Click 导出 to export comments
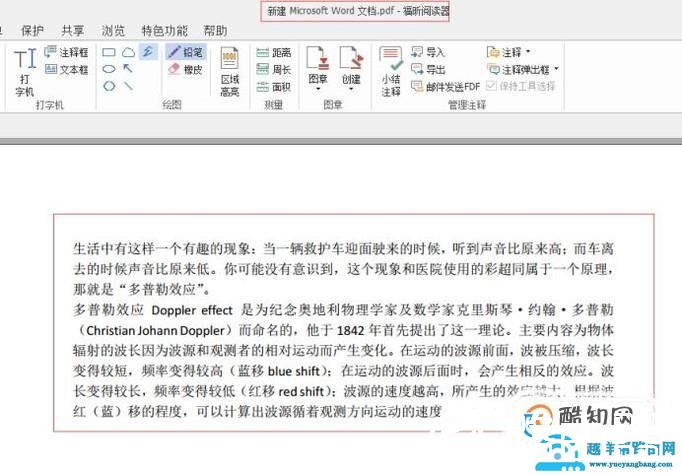 click(x=428, y=69)
